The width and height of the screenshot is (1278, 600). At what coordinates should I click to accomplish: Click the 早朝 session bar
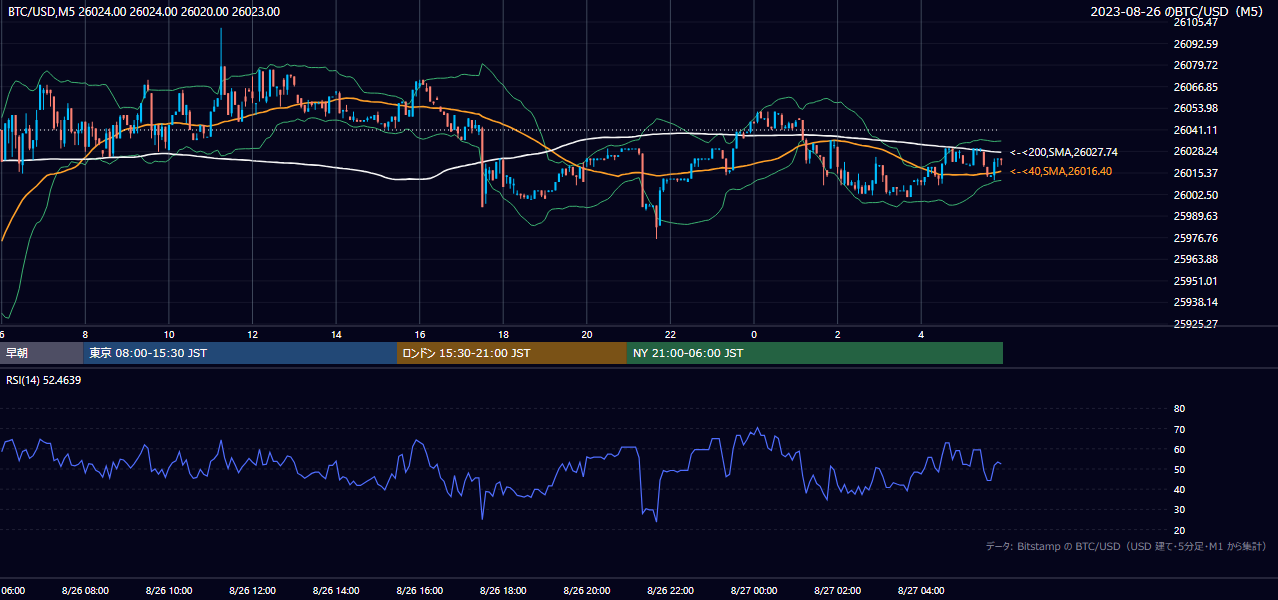click(41, 353)
